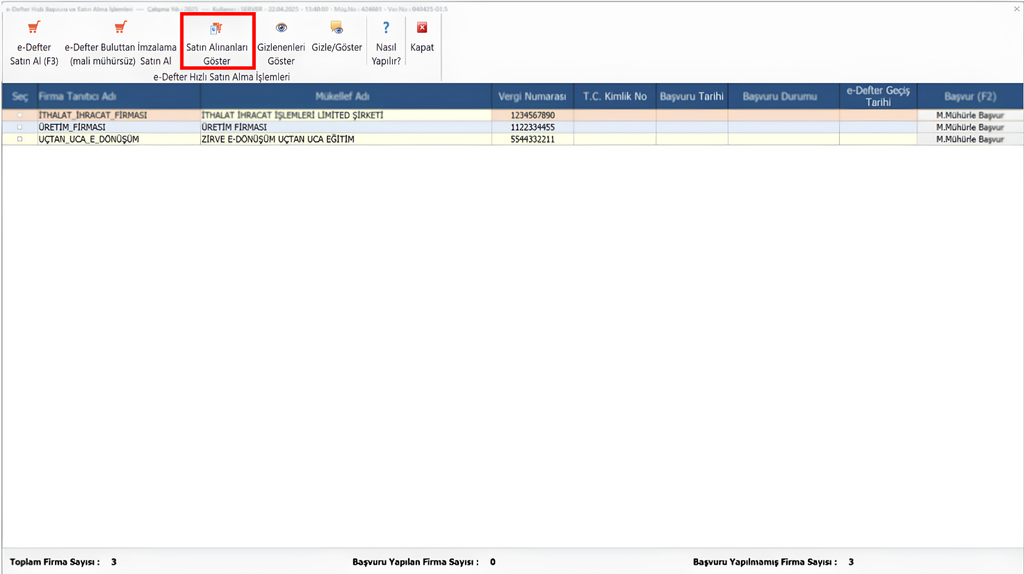Screen dimensions: 1024x574
Task: Select the UÇTAN_UCA_E_DÖNÜŞÜM cell
Action: pyautogui.click(x=119, y=139)
